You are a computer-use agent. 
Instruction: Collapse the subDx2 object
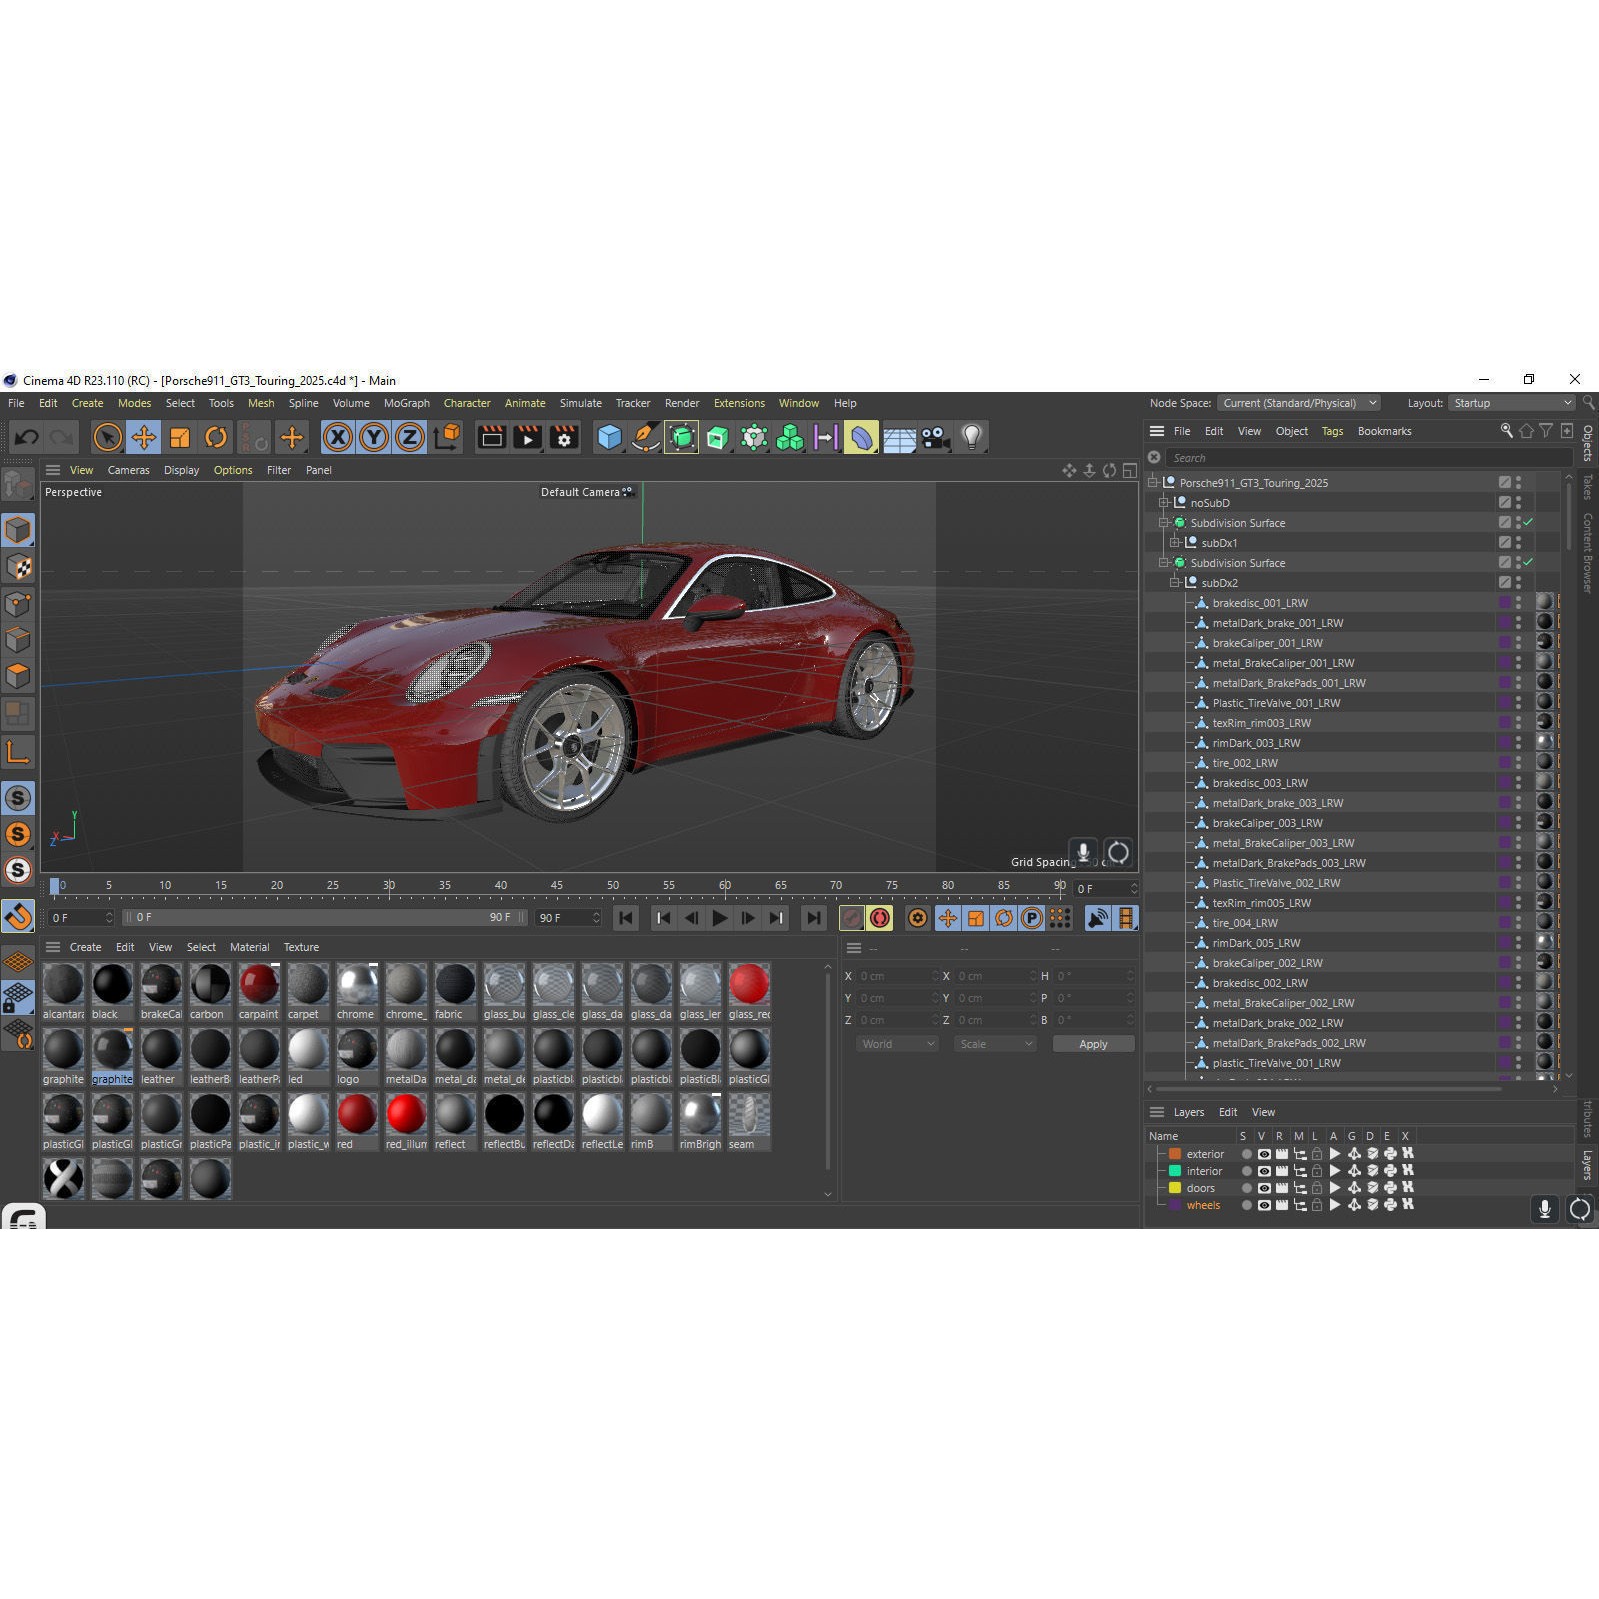1175,583
